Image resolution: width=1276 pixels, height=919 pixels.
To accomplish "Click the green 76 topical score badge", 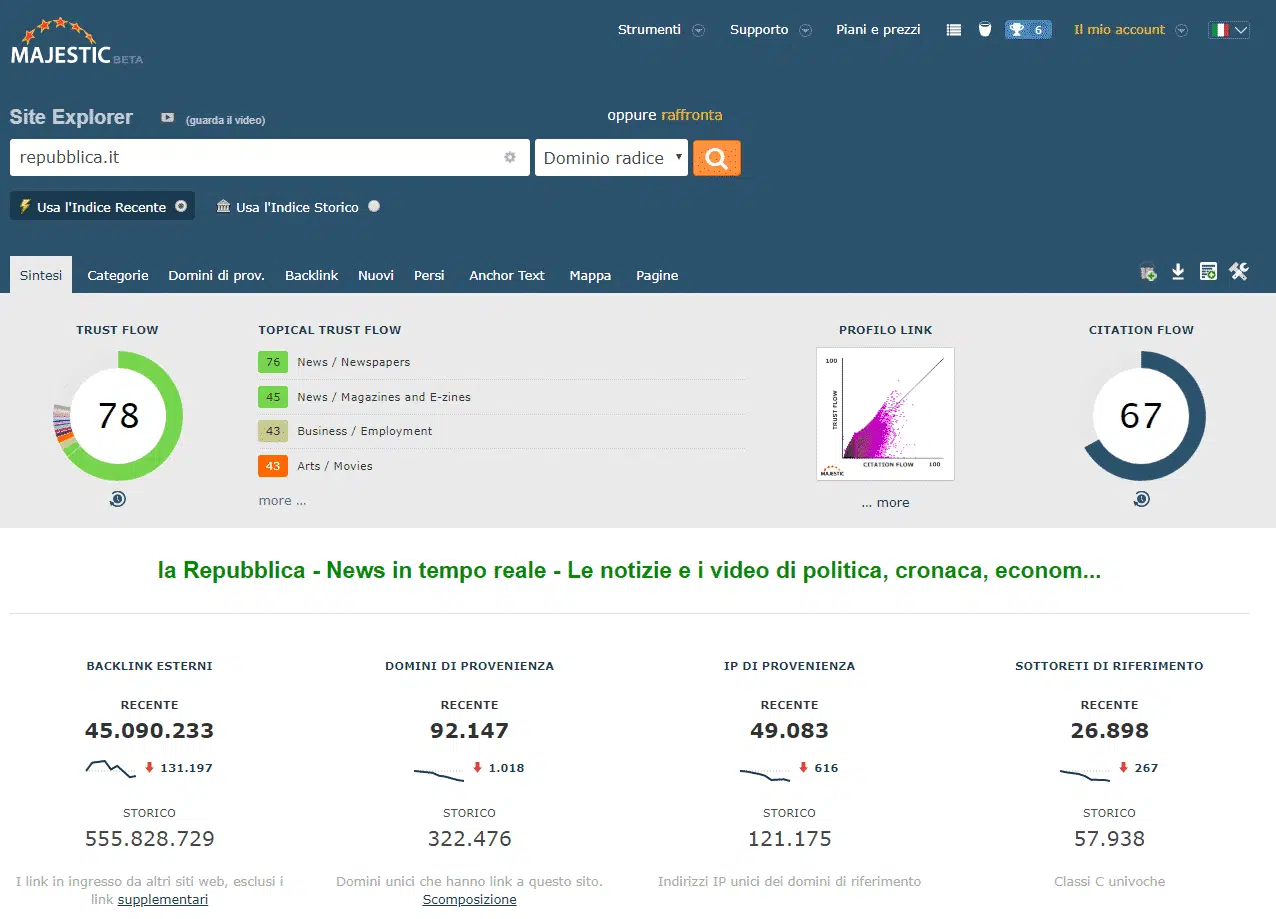I will pos(273,362).
